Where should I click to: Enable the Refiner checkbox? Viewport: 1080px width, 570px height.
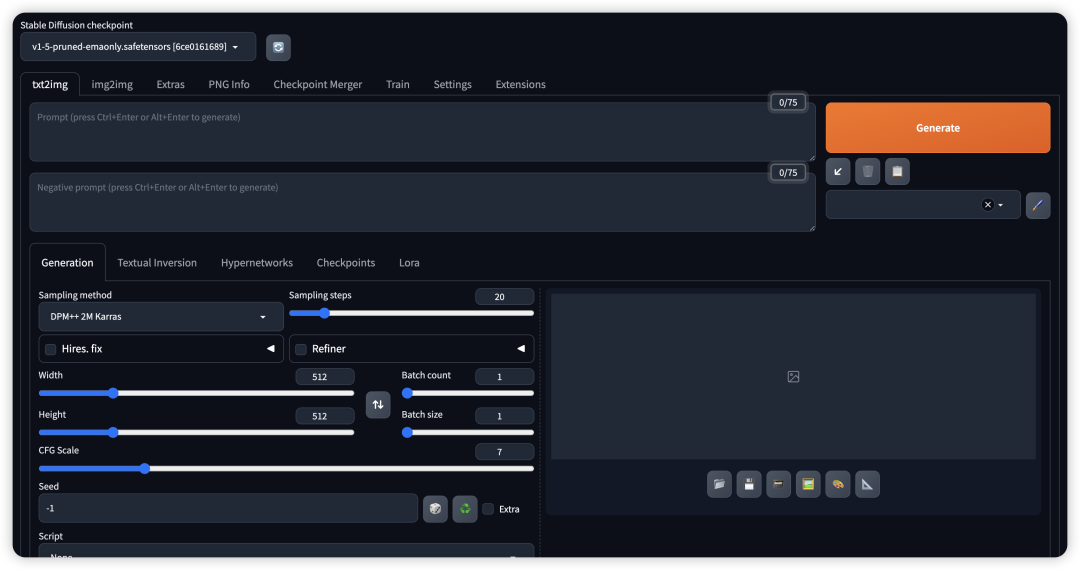pyautogui.click(x=301, y=350)
